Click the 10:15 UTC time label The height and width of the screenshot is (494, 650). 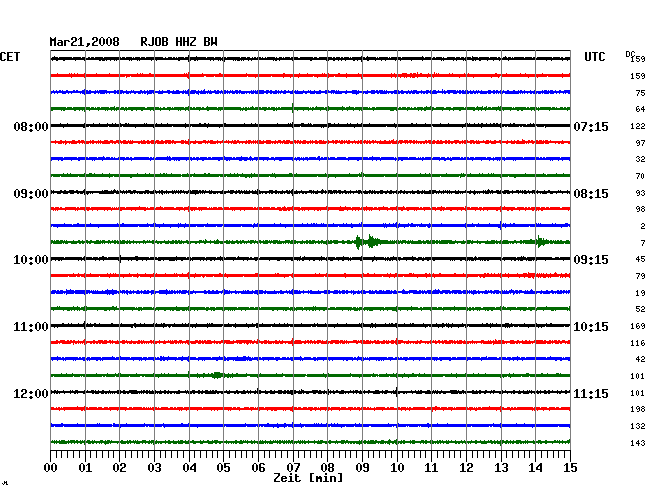[x=591, y=327]
